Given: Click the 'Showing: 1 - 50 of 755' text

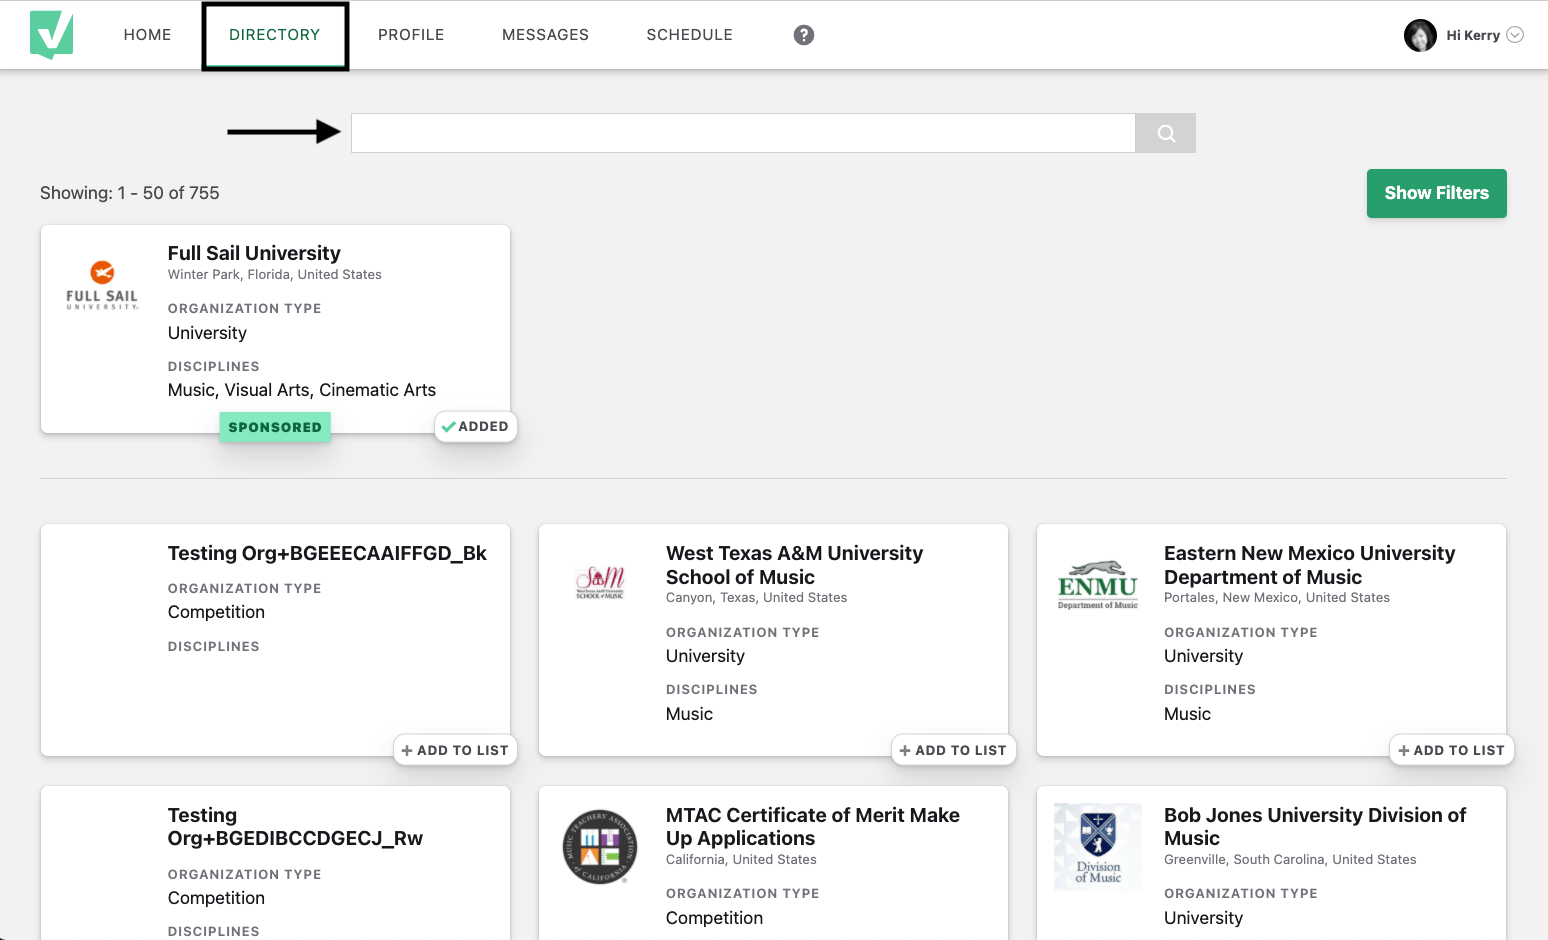Looking at the screenshot, I should (130, 193).
